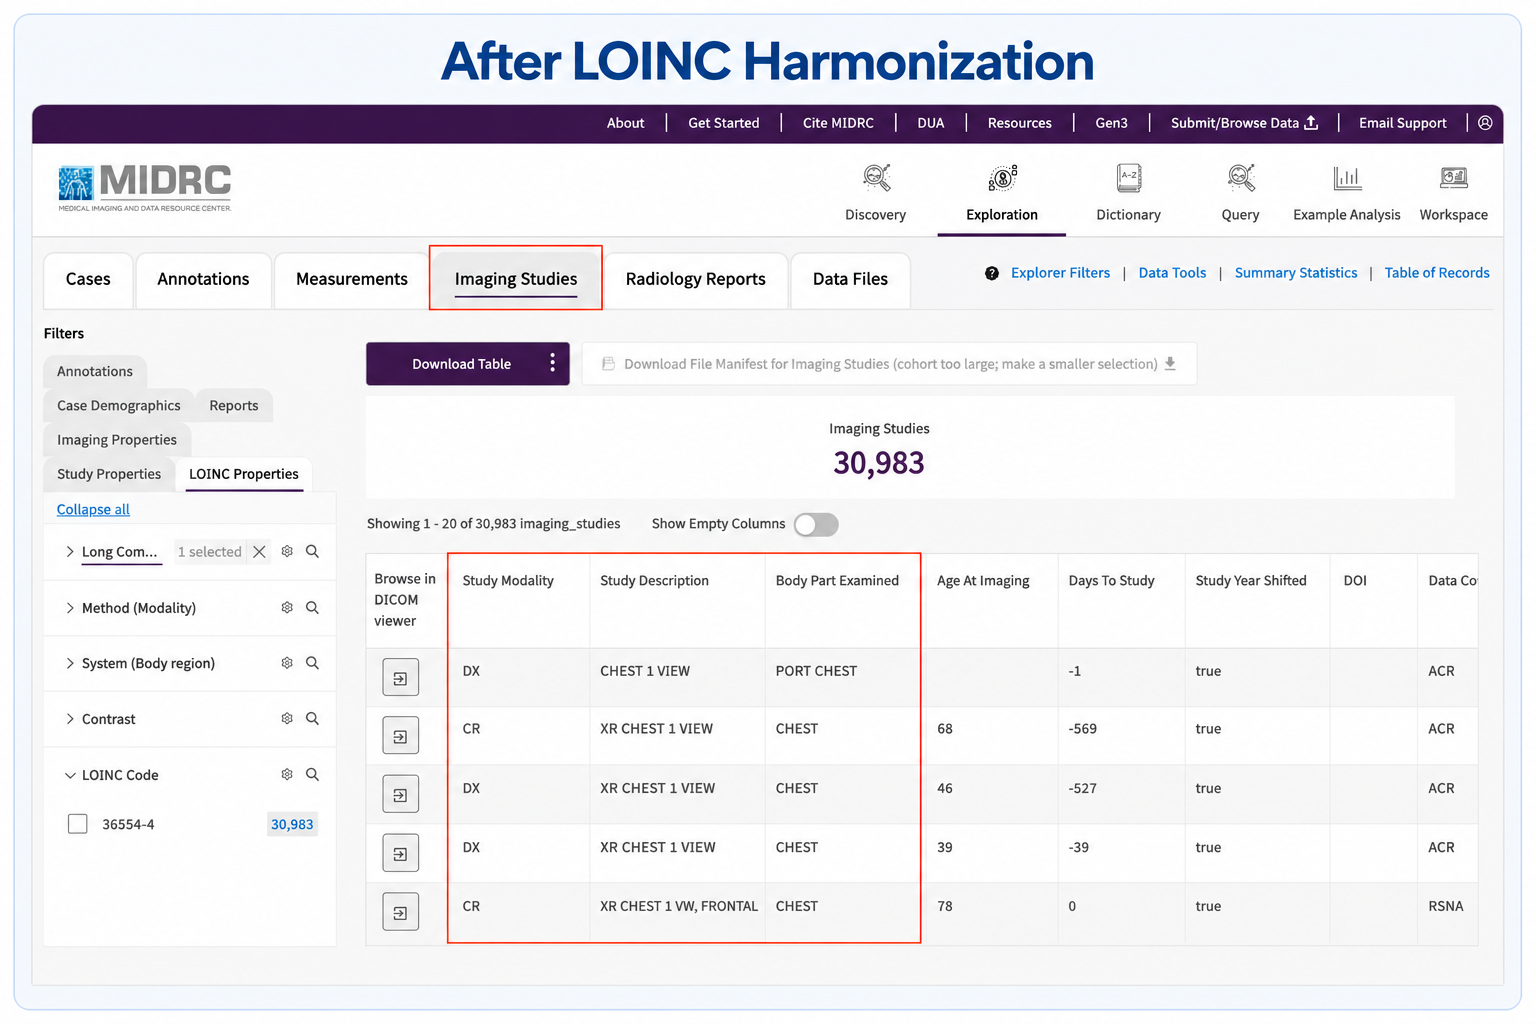
Task: Click gear icon for Contrast filter
Action: [287, 719]
